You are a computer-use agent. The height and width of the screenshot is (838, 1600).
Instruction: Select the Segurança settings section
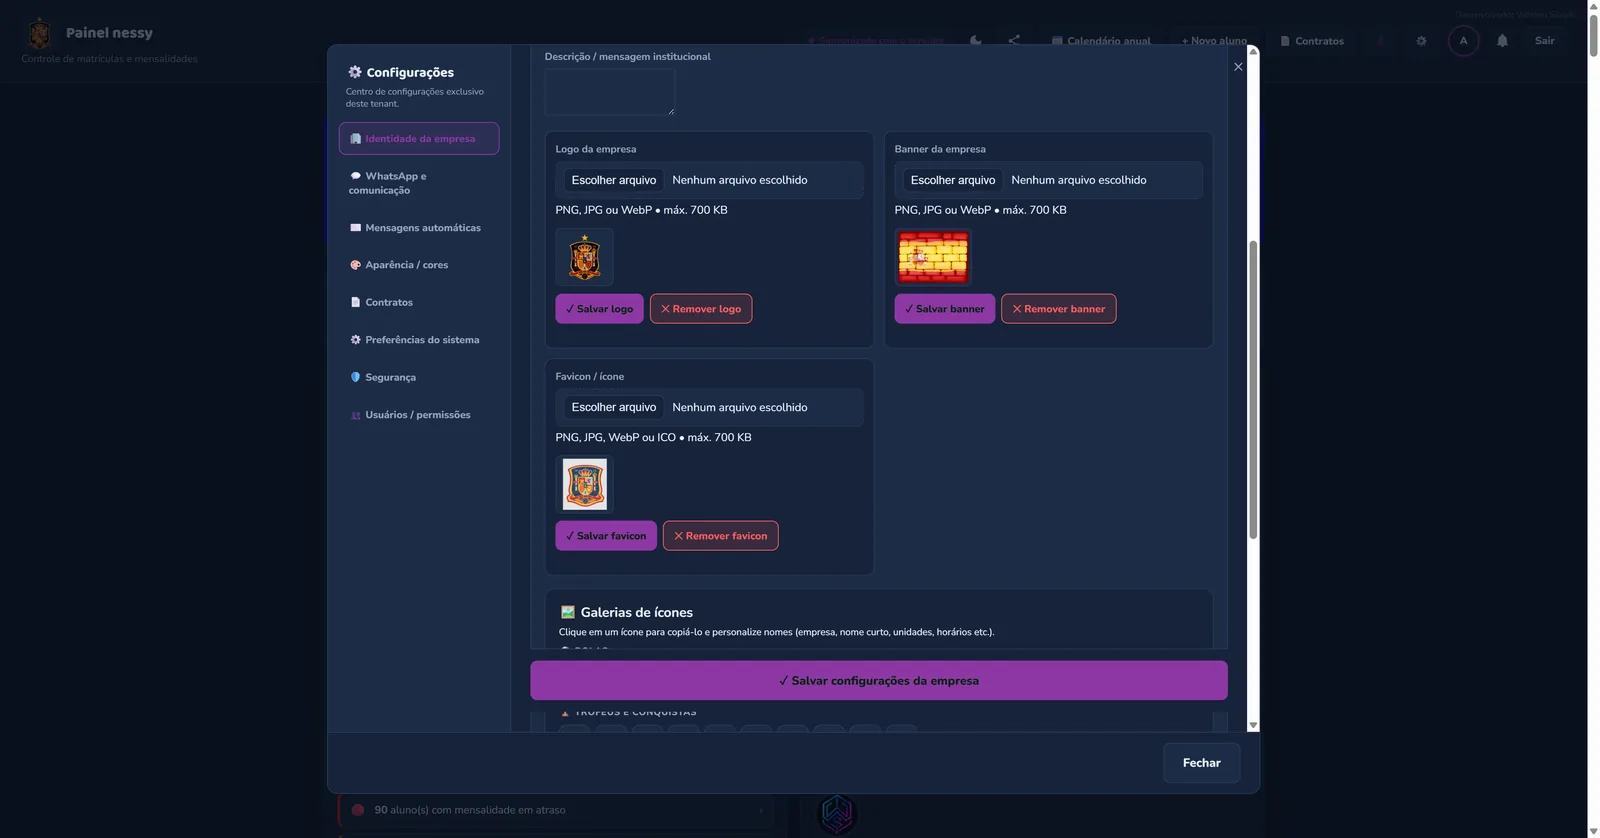(419, 377)
